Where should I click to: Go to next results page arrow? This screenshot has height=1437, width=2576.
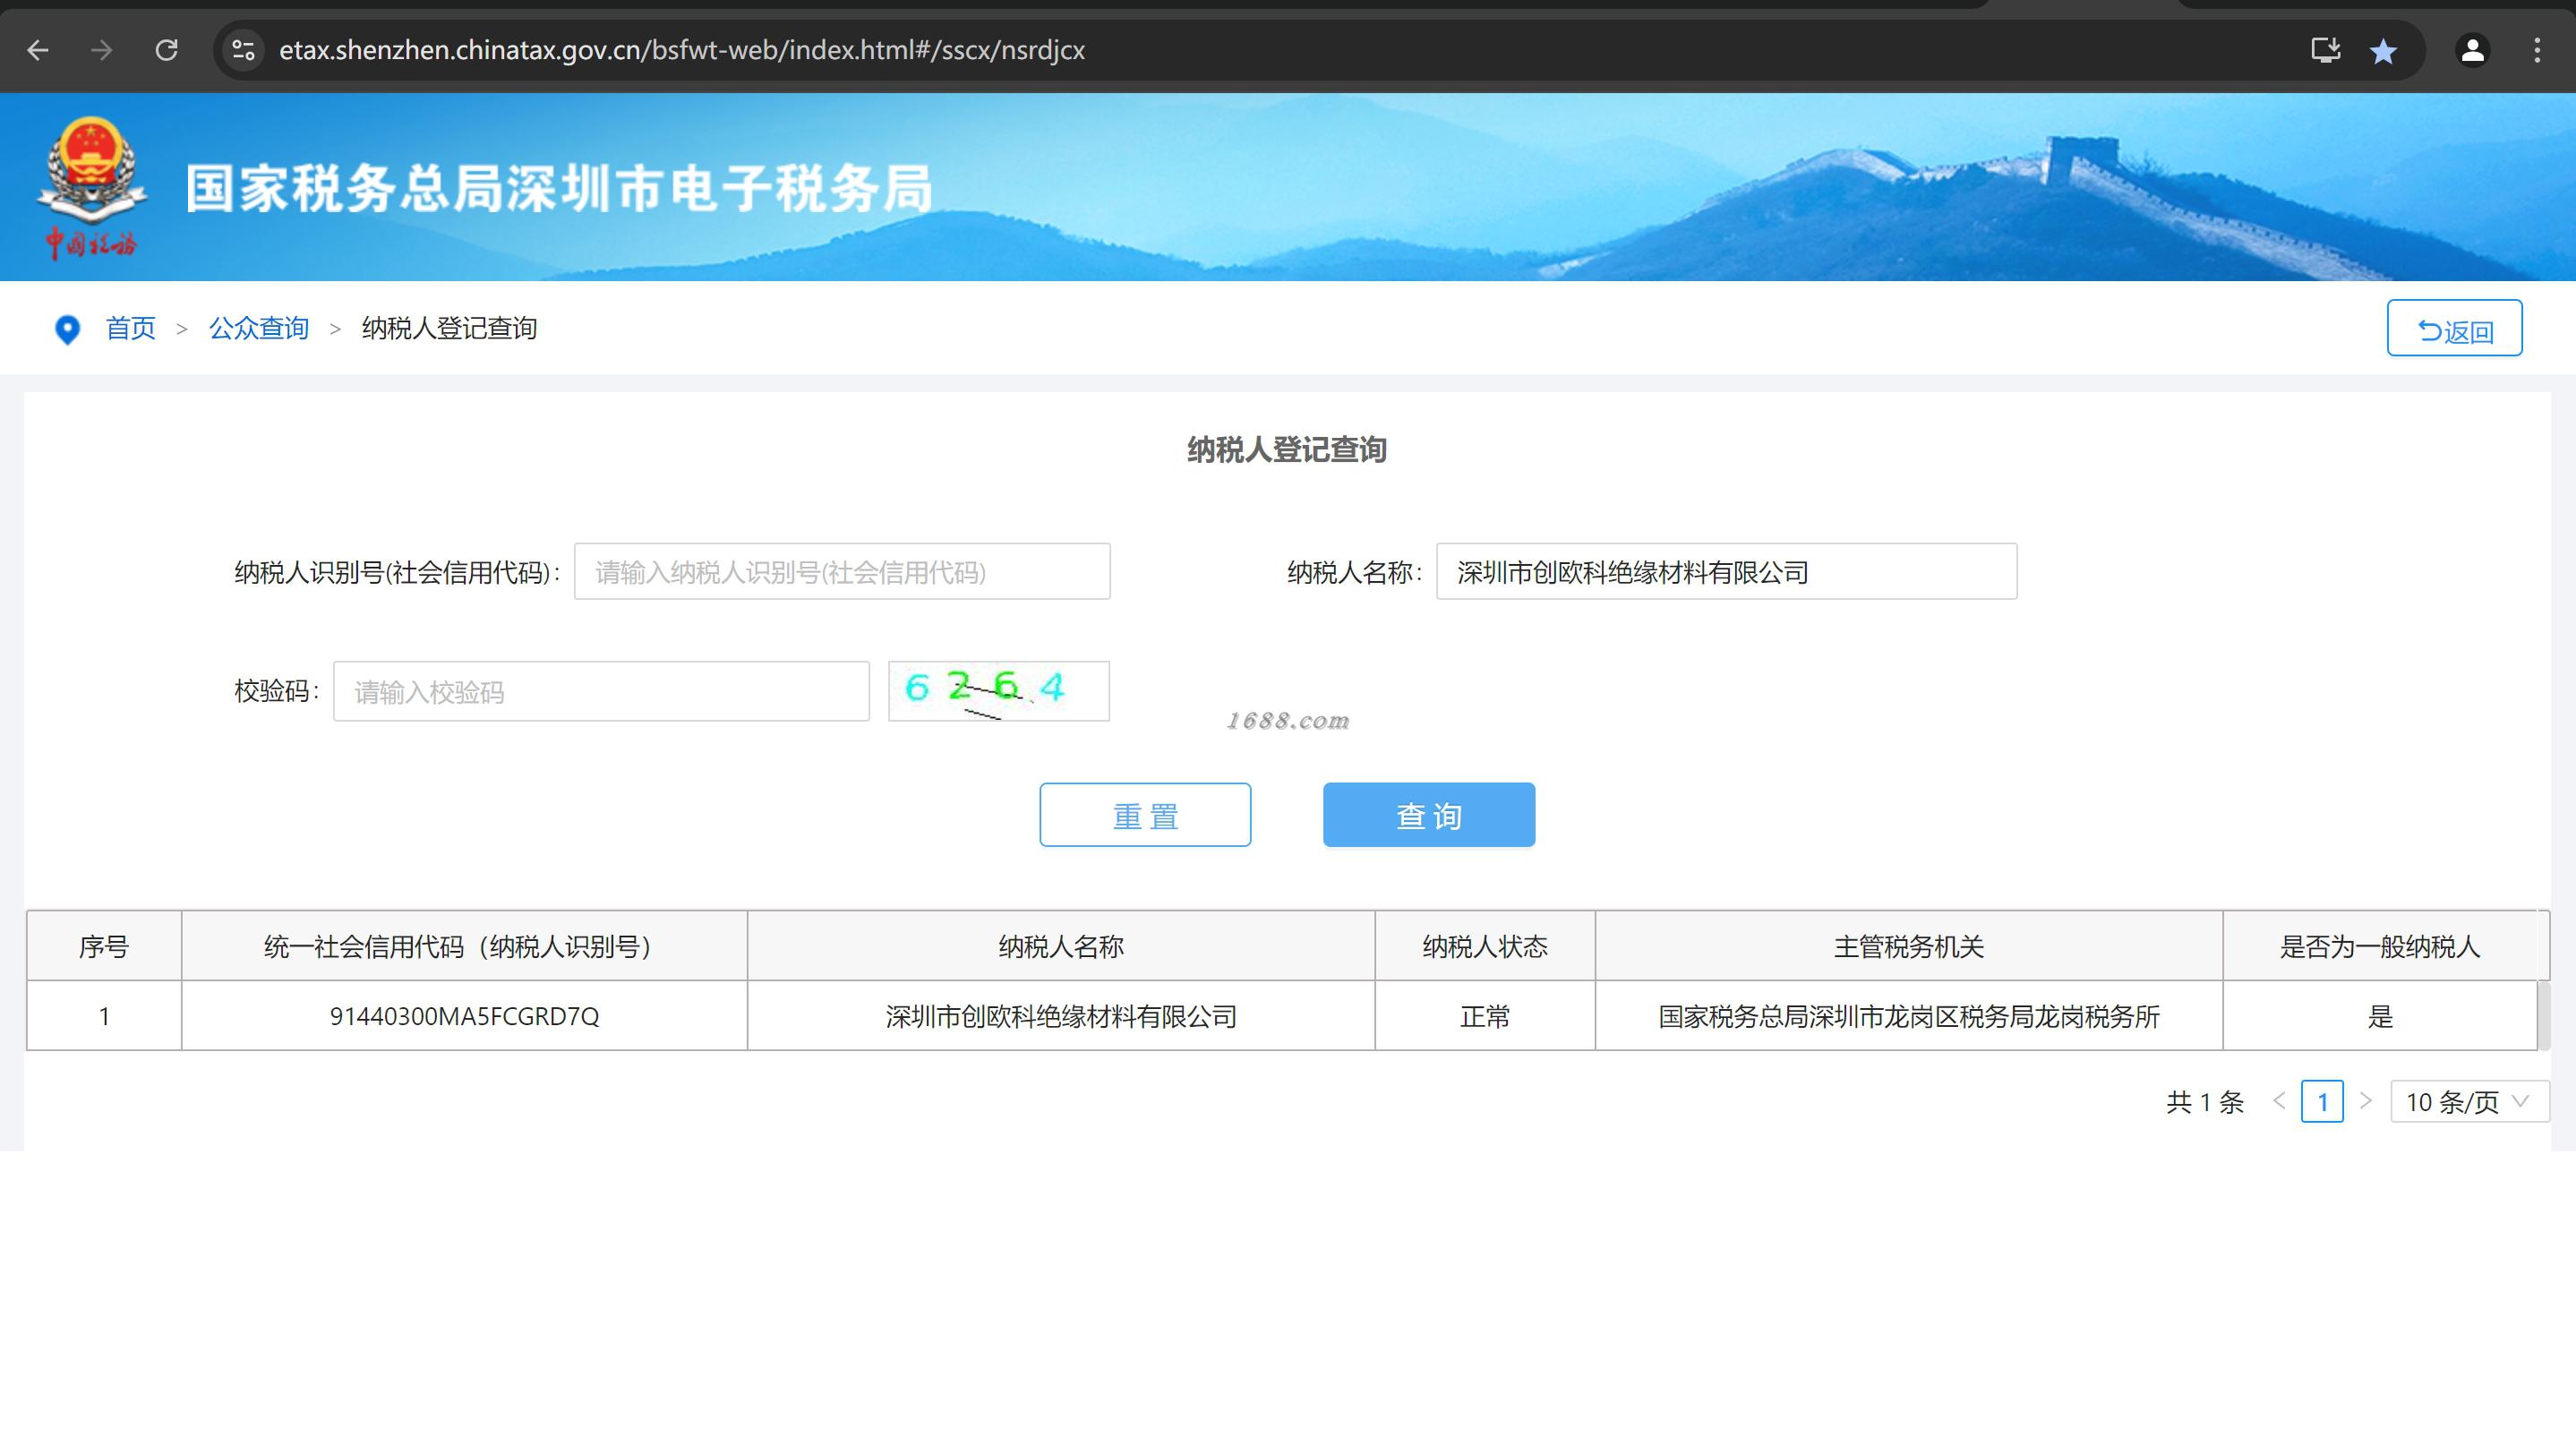(x=2365, y=1101)
